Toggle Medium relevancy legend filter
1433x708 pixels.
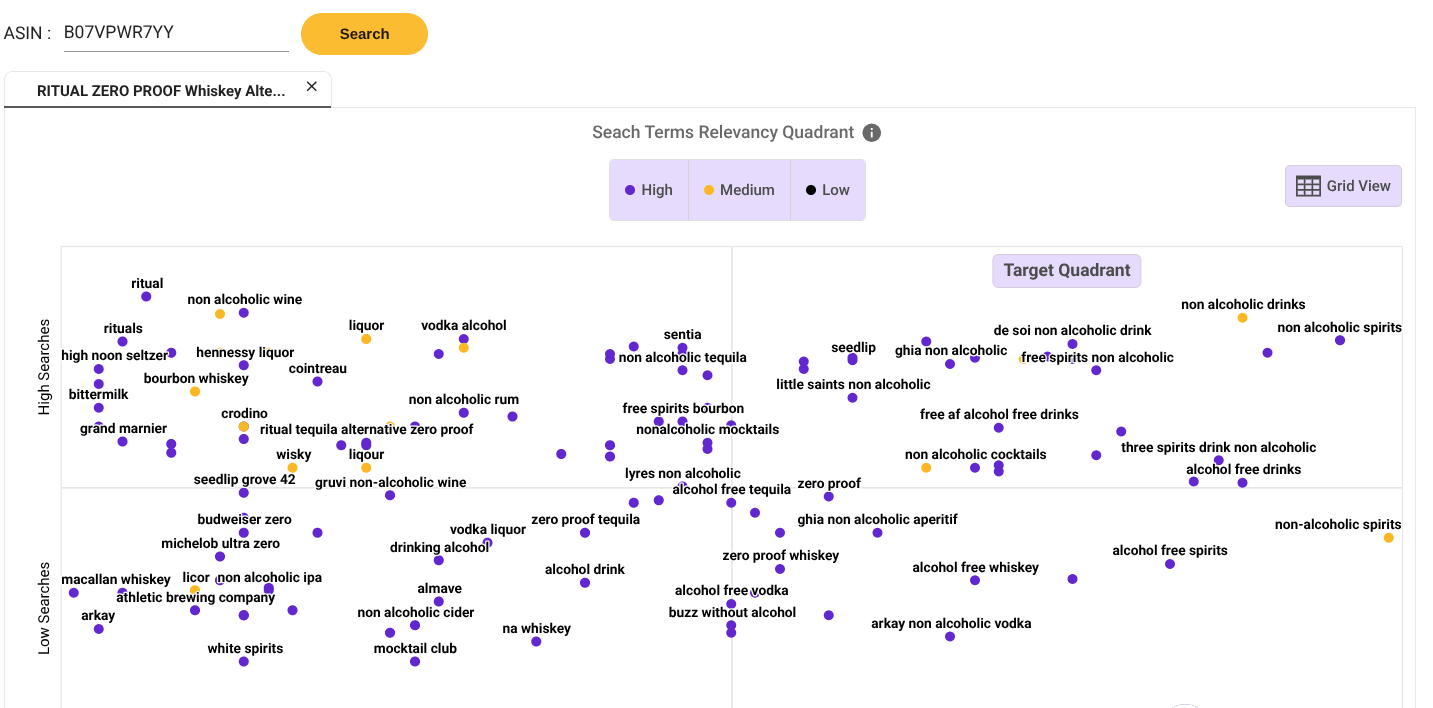click(x=739, y=190)
